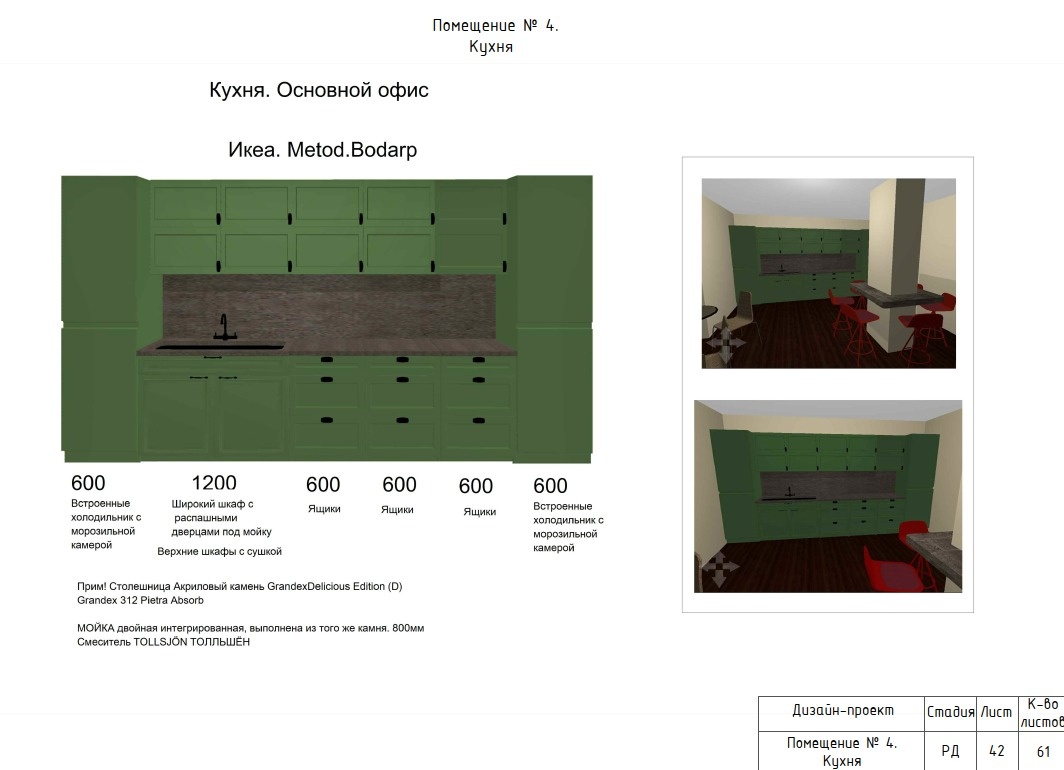Click the main green kitchen elevation drawing
Image resolution: width=1064 pixels, height=770 pixels.
point(327,319)
